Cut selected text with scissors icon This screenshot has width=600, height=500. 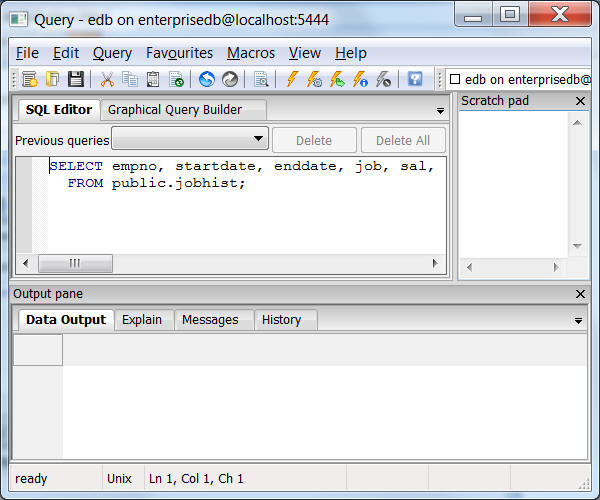click(107, 80)
